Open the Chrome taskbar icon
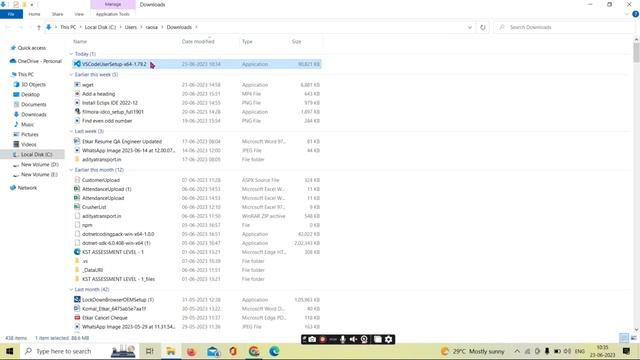The height and width of the screenshot is (360, 640). click(254, 351)
